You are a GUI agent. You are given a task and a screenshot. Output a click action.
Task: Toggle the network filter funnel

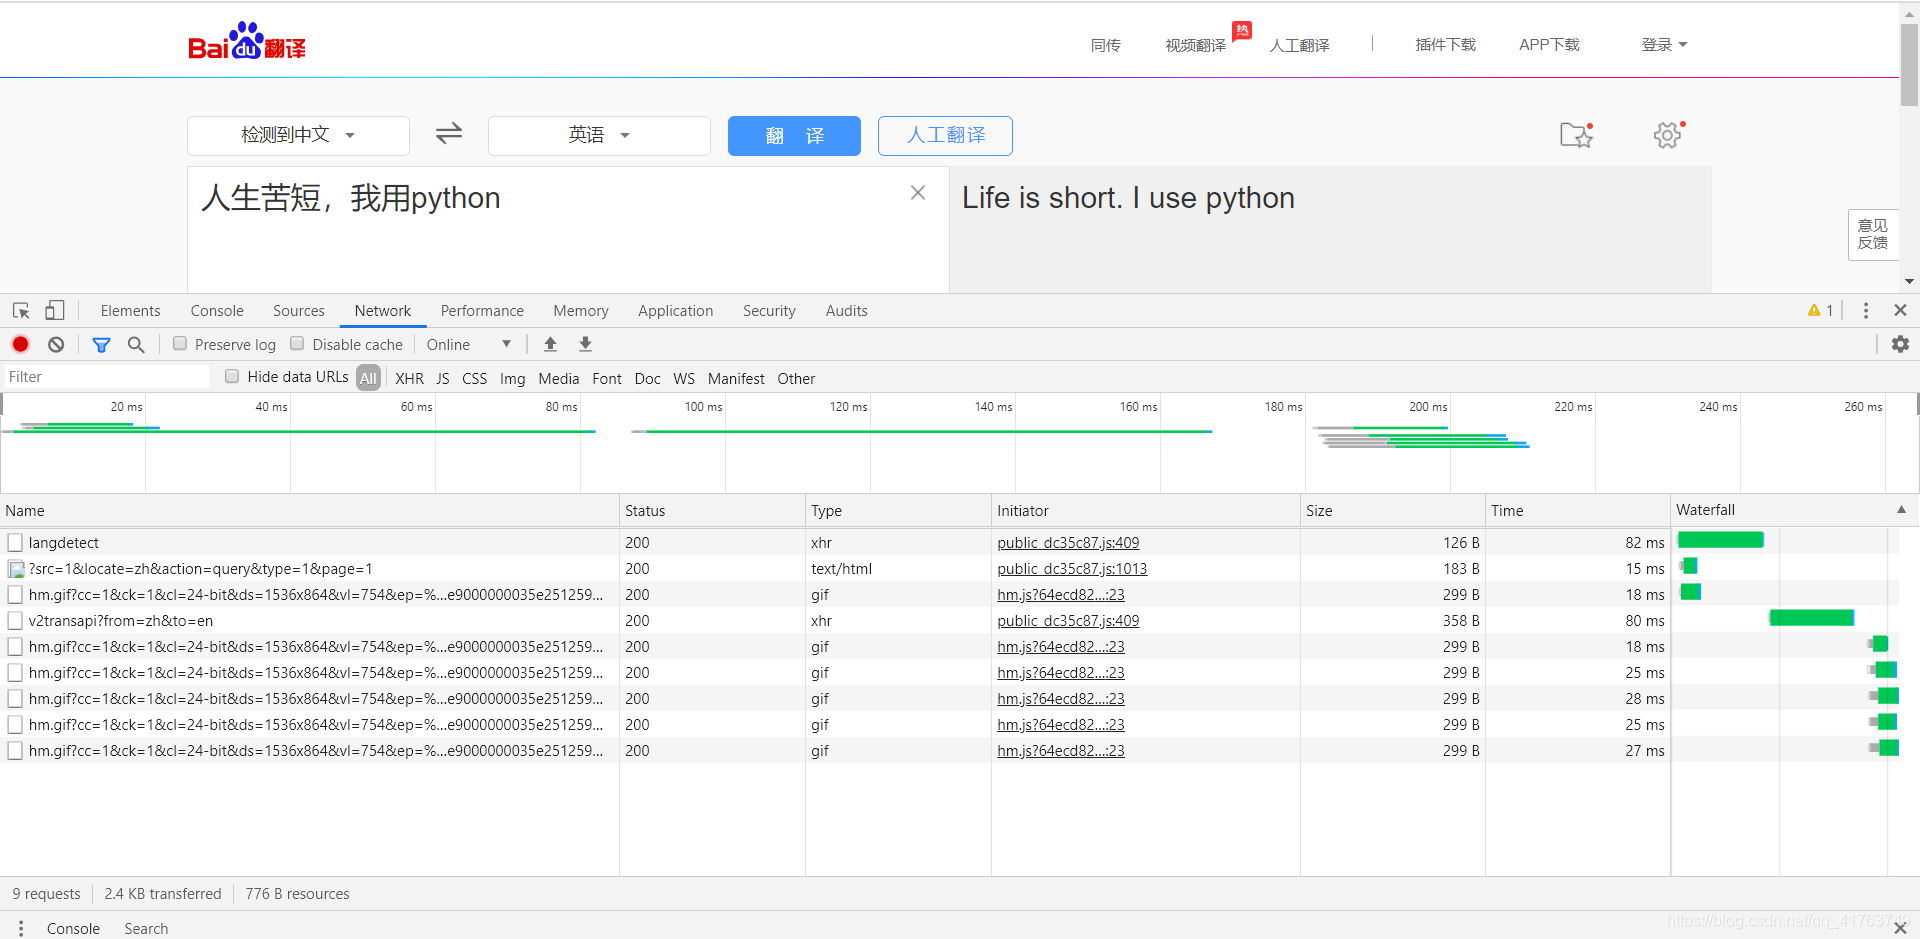101,344
